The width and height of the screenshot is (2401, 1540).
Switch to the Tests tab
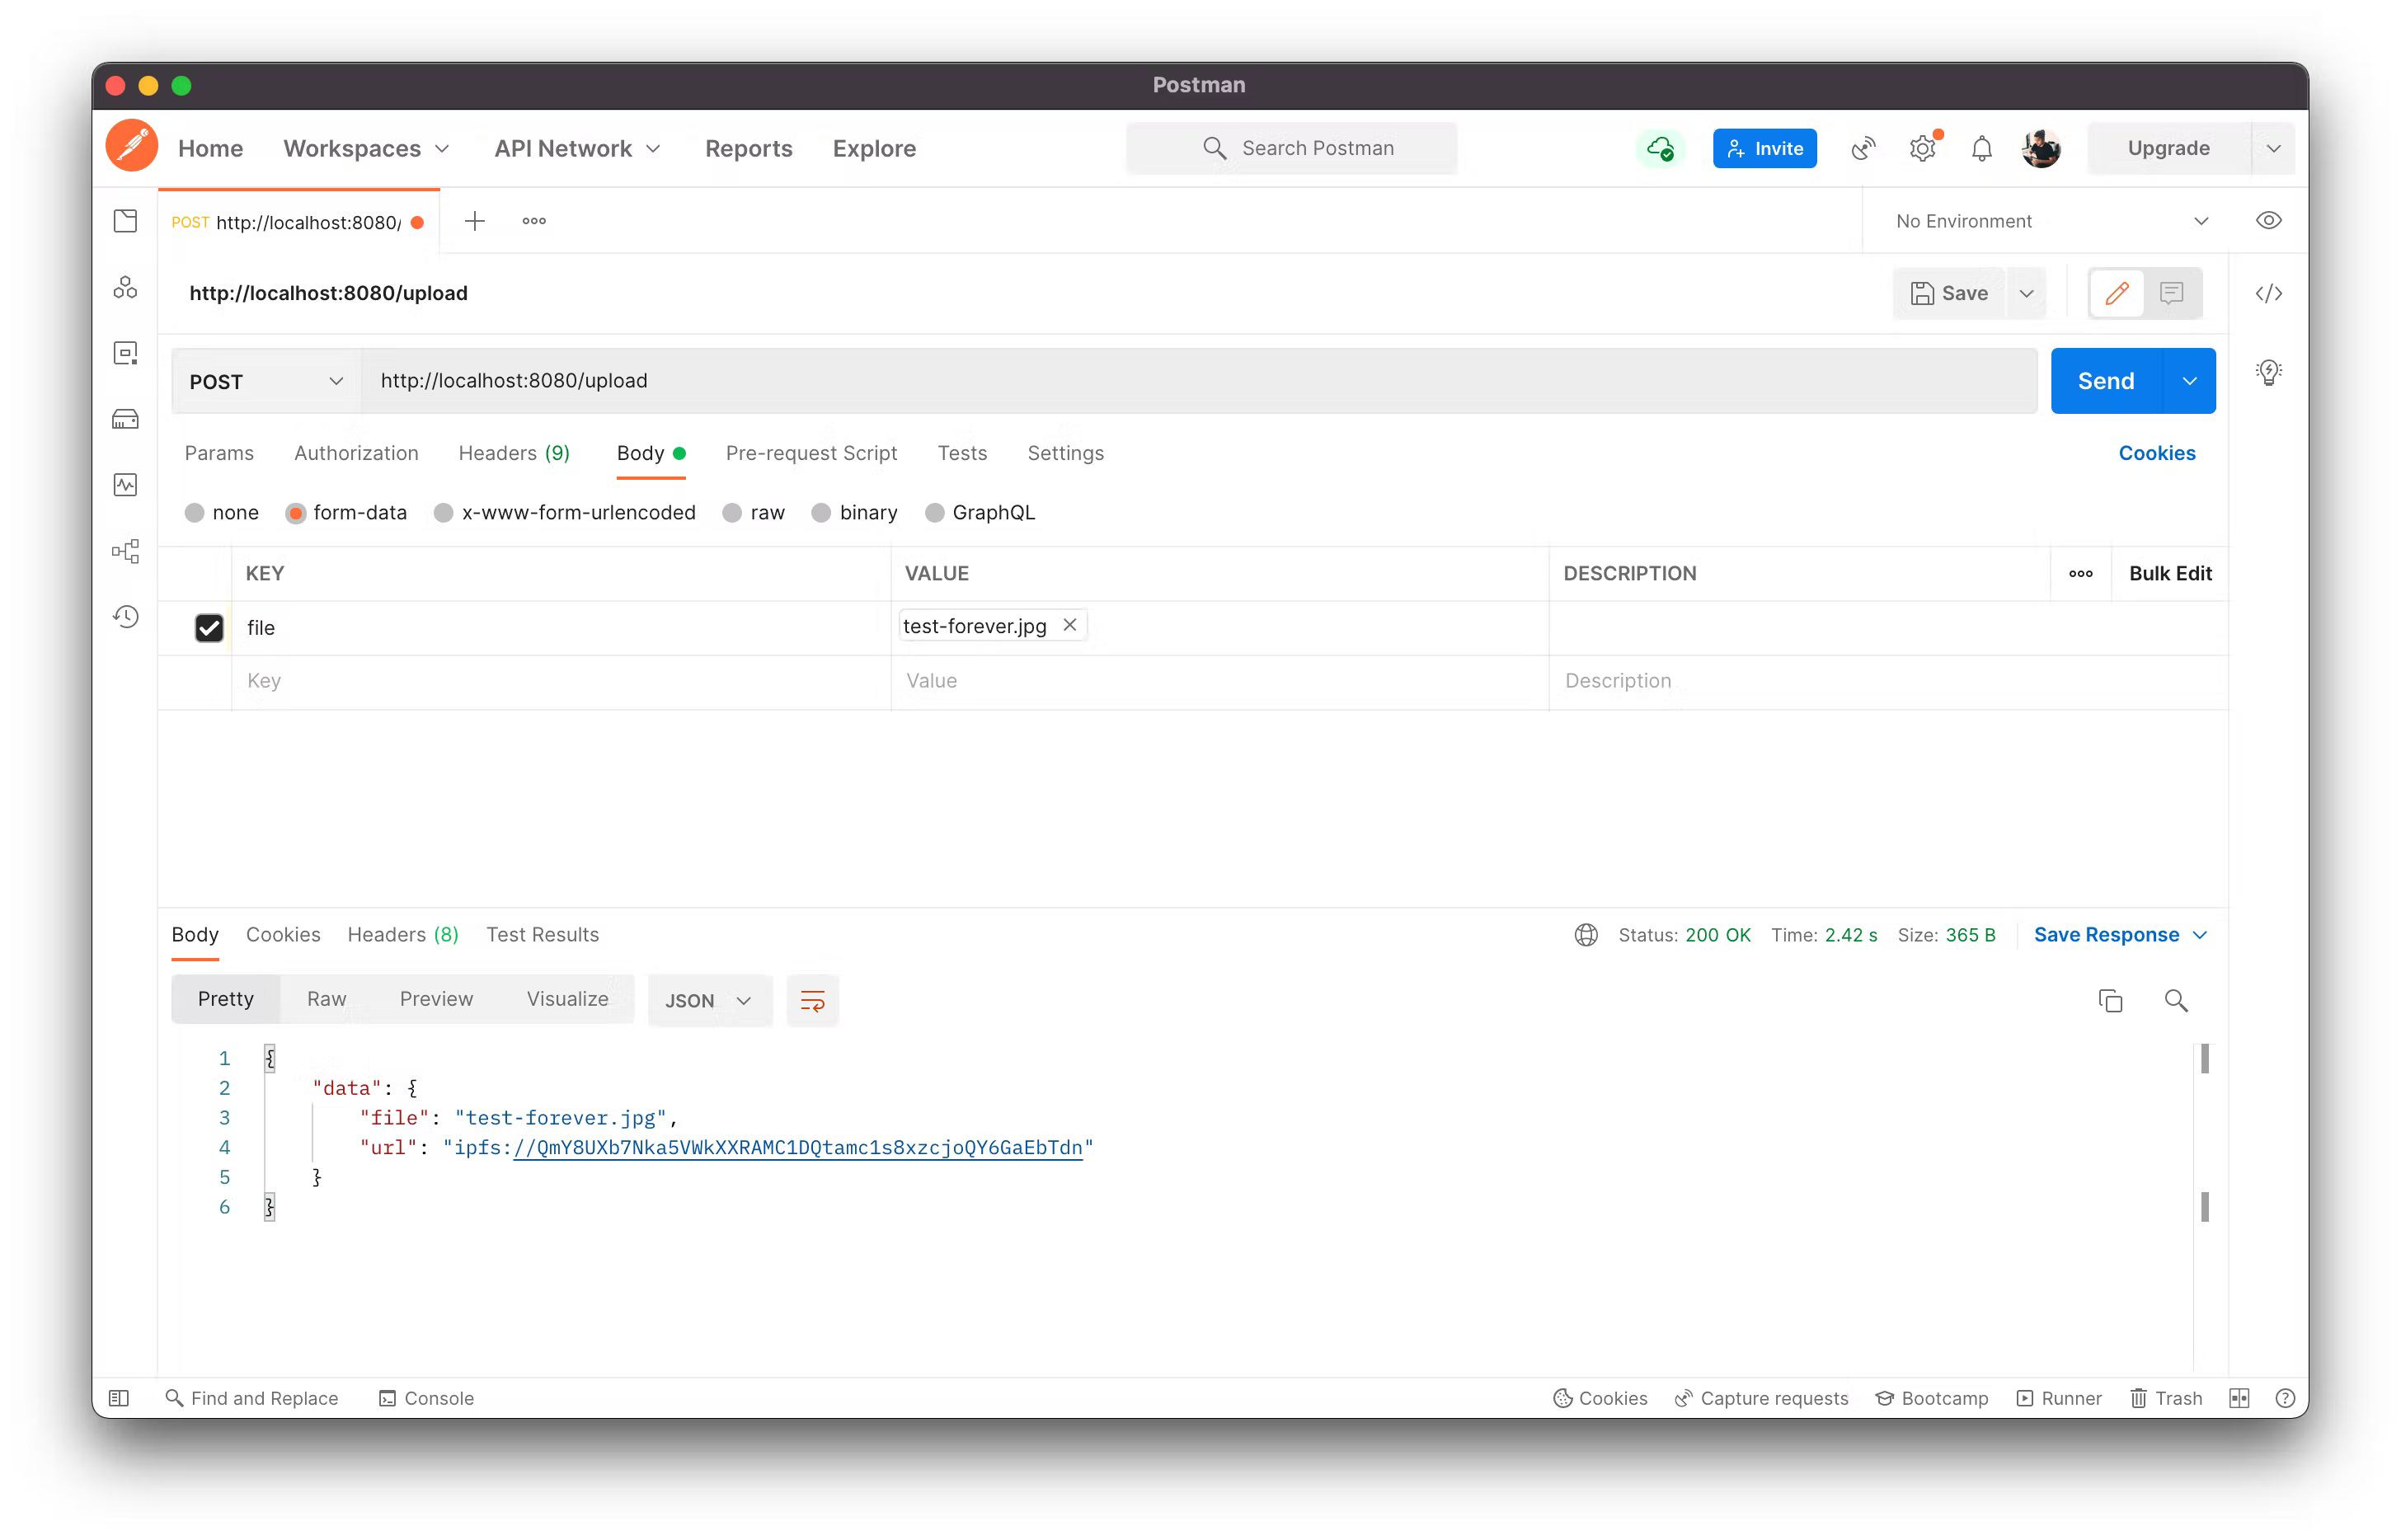pyautogui.click(x=962, y=453)
